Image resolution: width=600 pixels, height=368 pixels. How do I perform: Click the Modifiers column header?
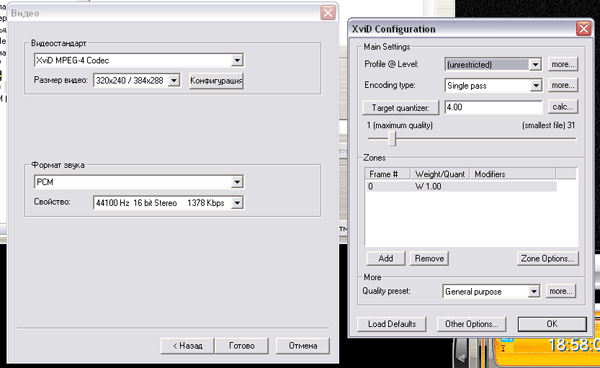513,174
